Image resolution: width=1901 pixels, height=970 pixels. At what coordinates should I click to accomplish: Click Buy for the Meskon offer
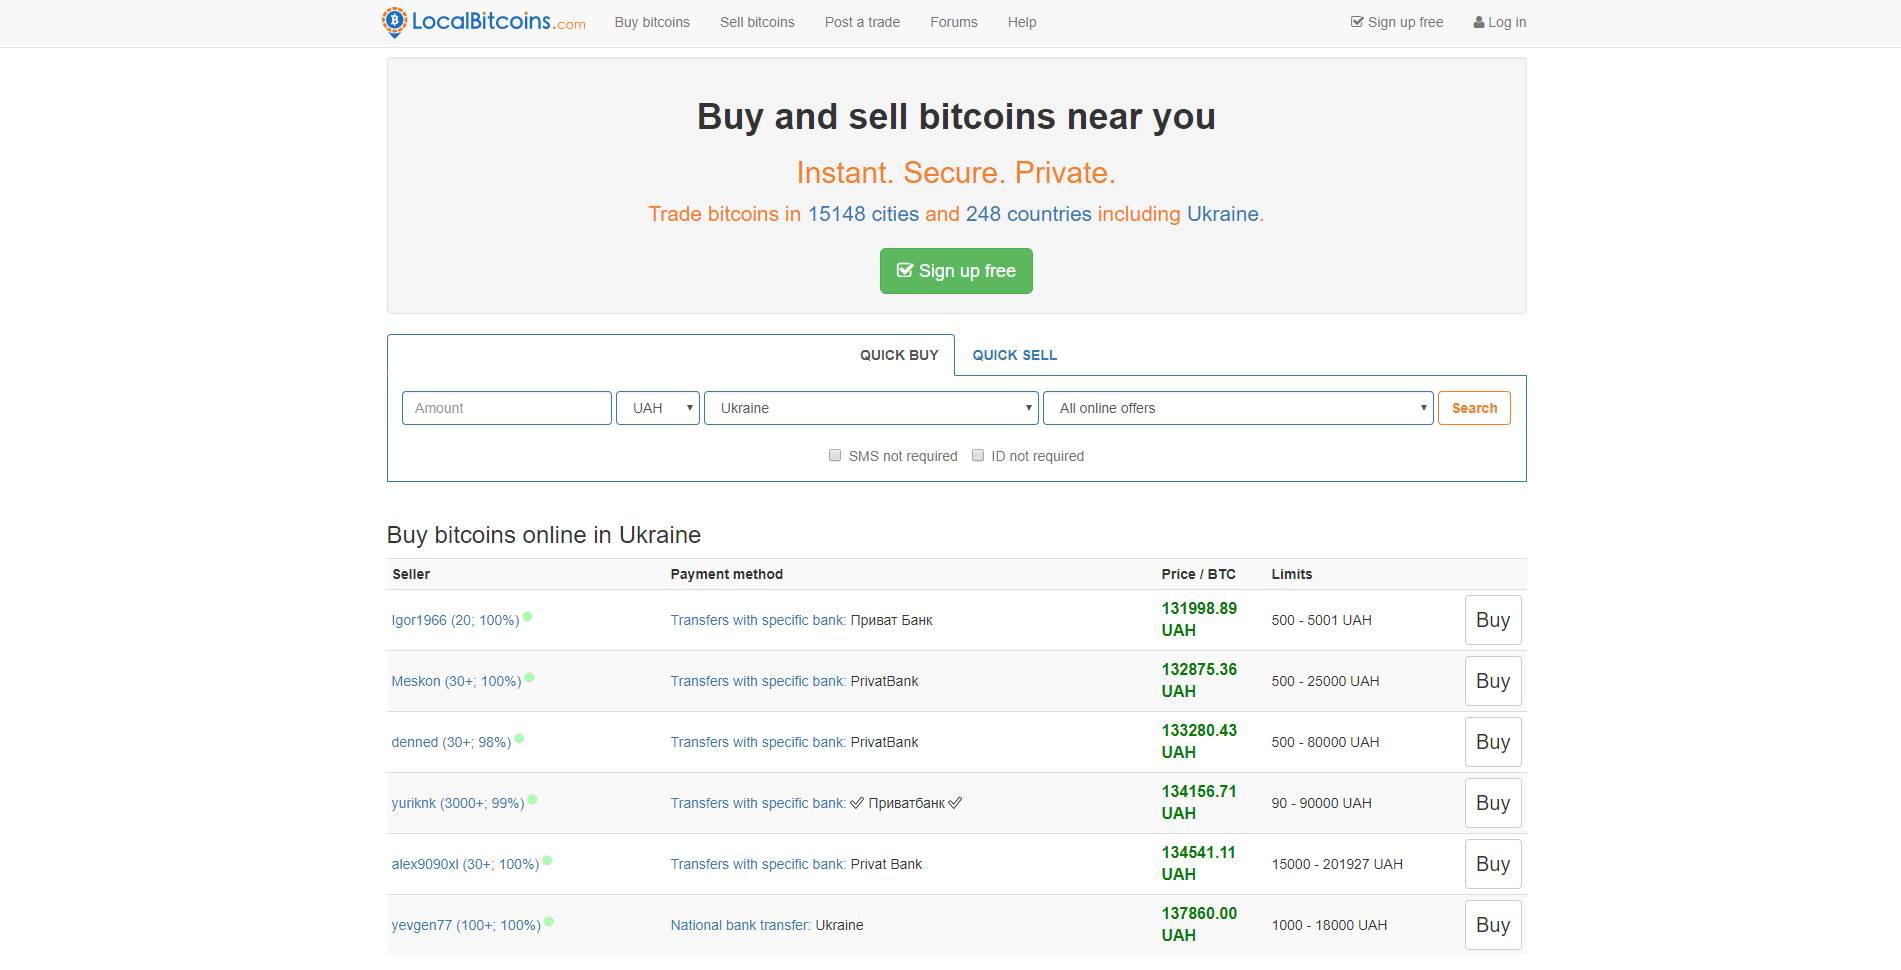tap(1493, 681)
